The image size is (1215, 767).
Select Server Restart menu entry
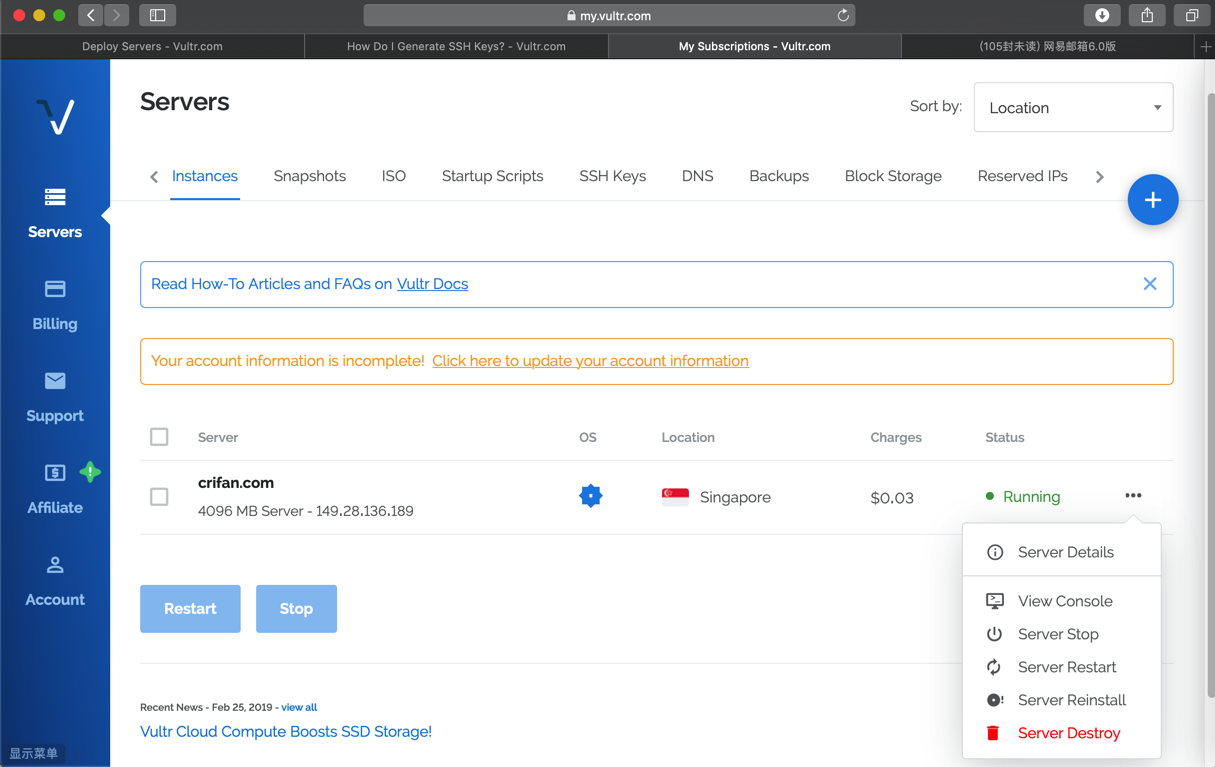coord(1062,667)
